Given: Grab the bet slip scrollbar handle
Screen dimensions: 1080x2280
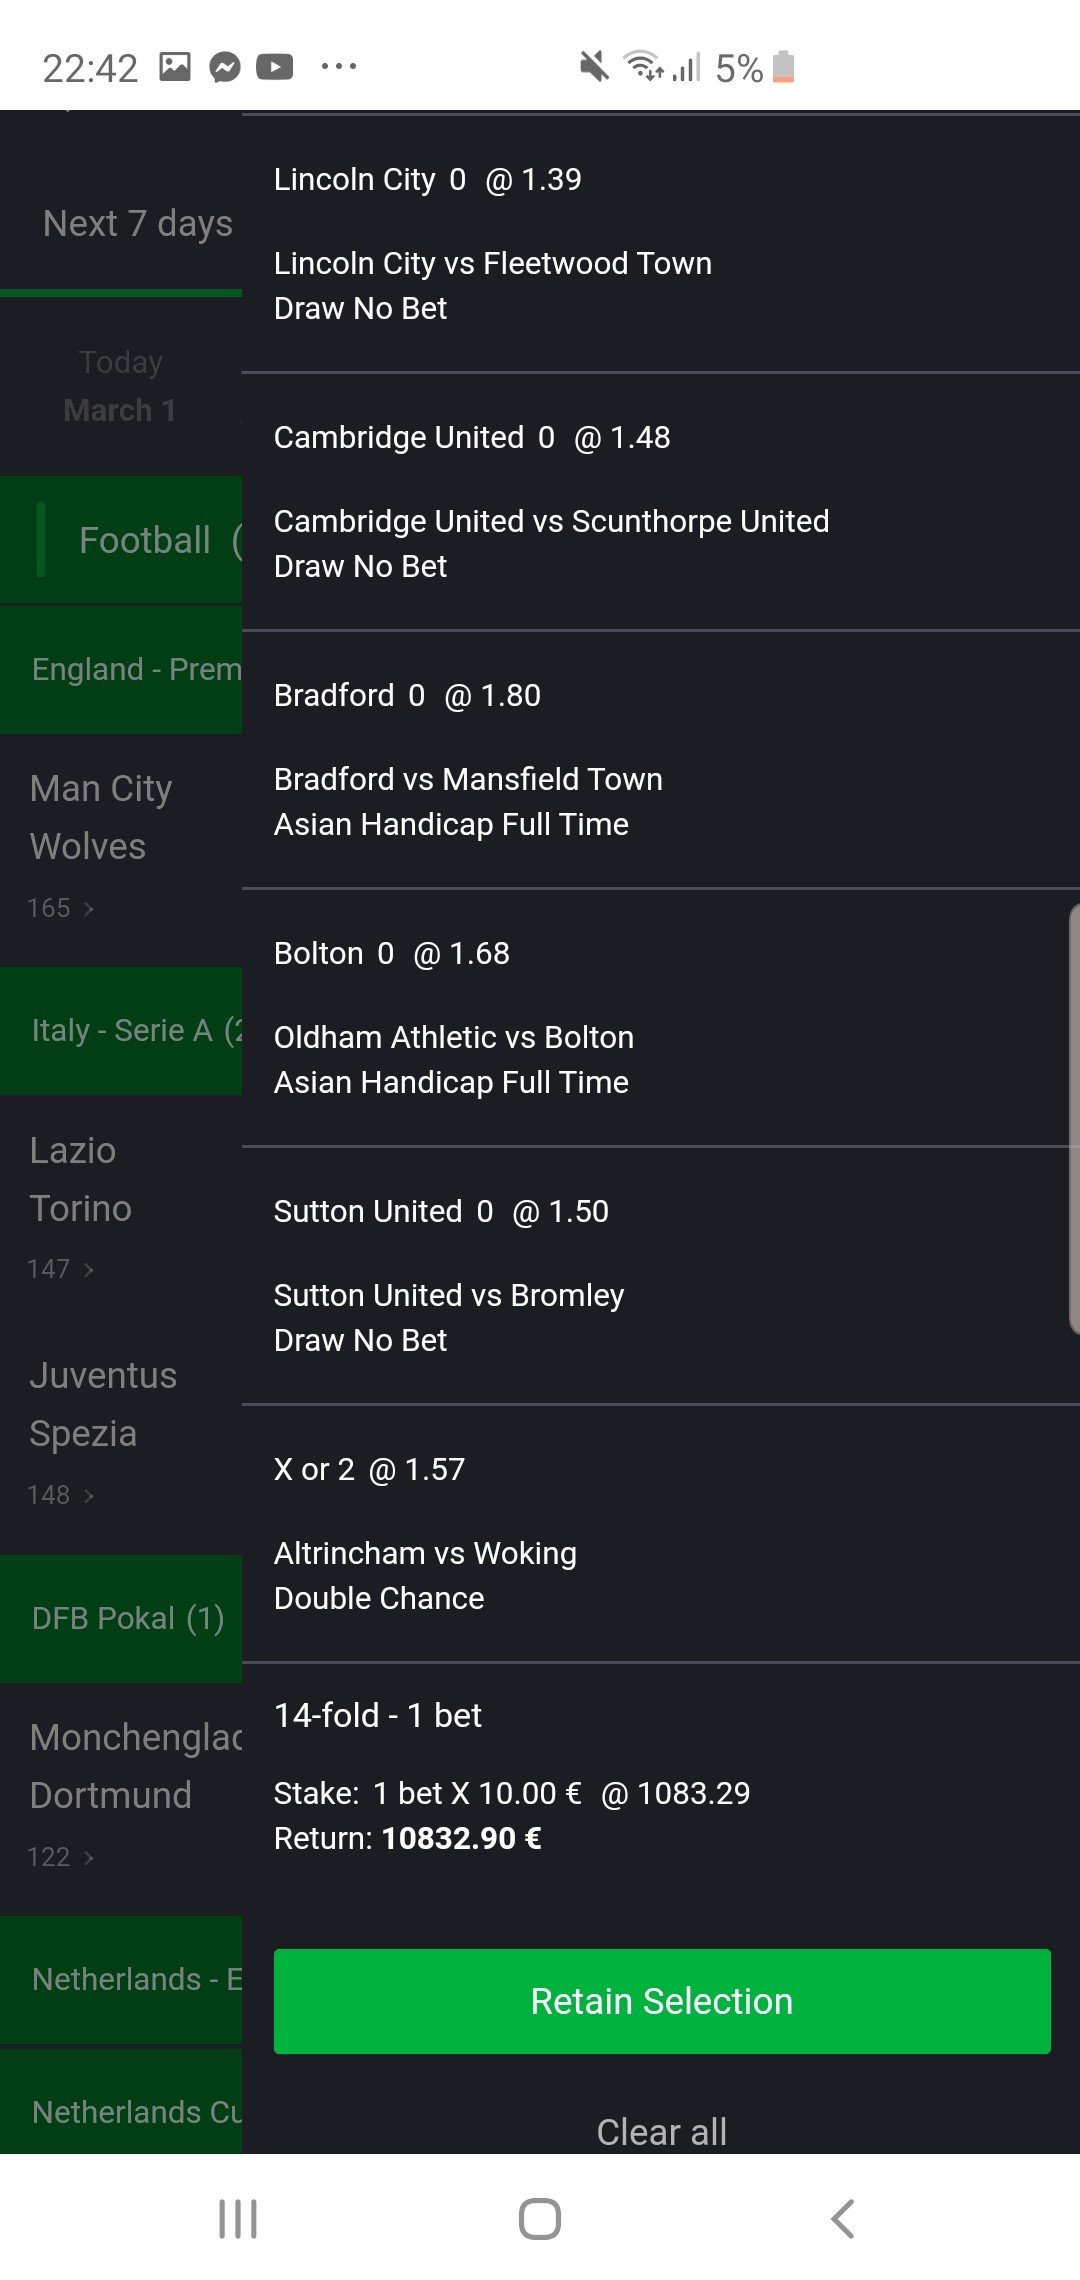Looking at the screenshot, I should 1073,1118.
